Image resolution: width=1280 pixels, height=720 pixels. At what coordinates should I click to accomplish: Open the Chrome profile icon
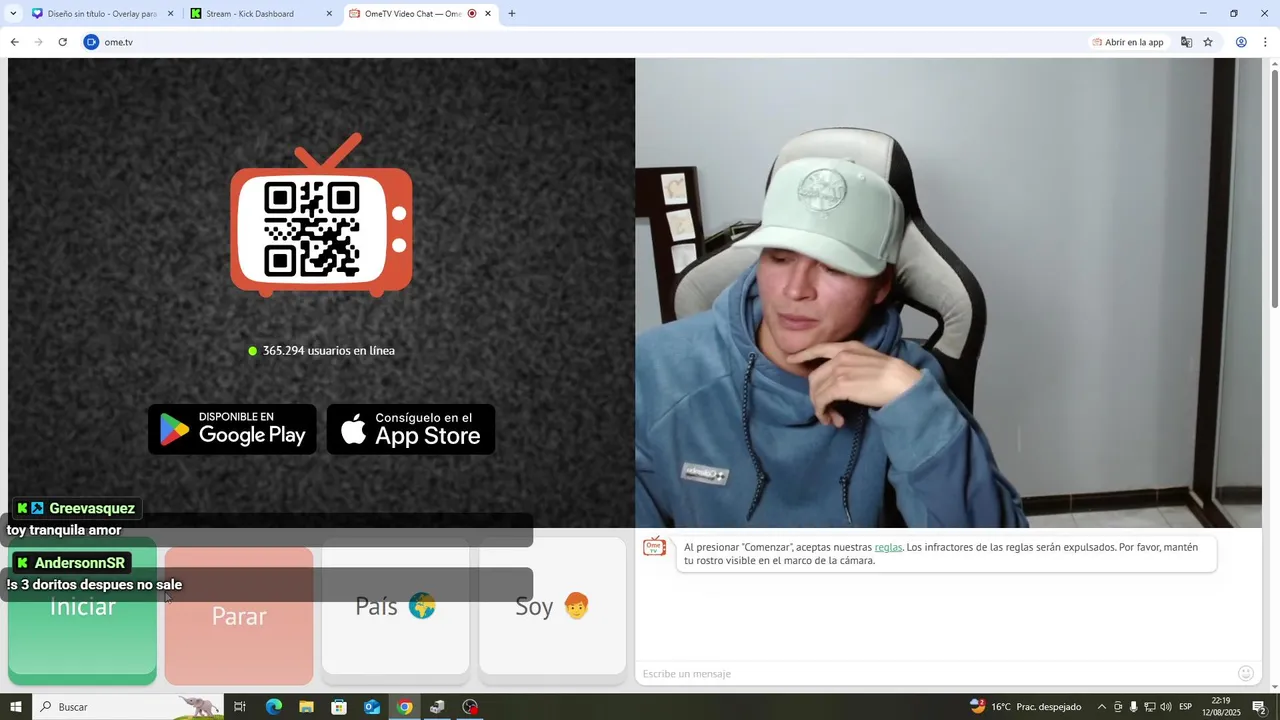[1241, 42]
